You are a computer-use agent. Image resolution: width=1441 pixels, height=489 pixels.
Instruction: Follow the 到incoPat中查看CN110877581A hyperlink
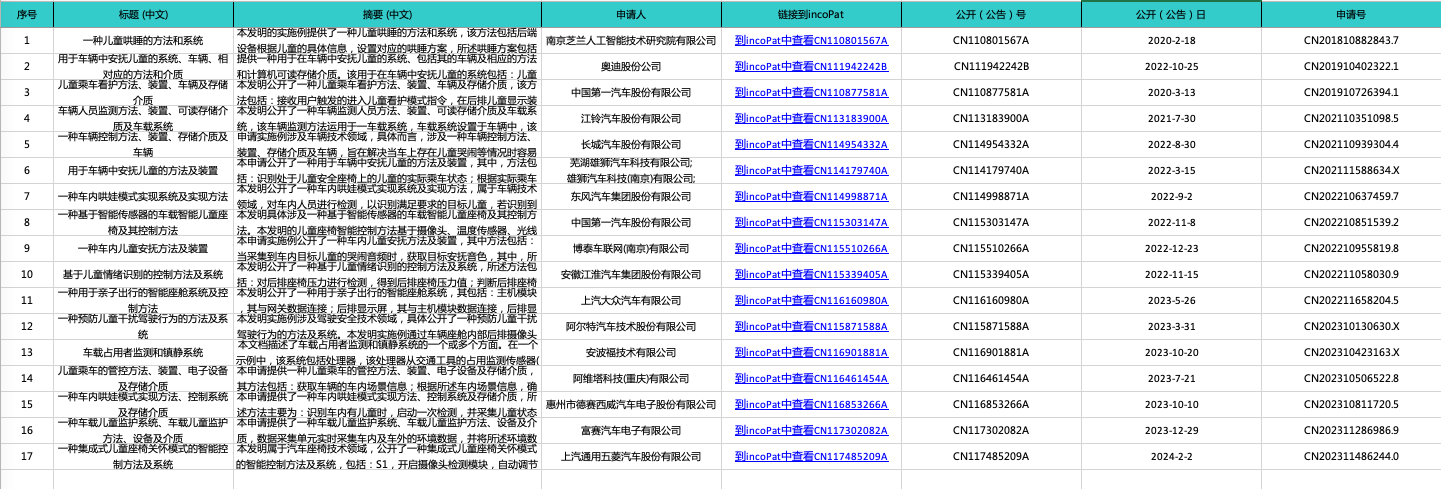click(x=811, y=93)
